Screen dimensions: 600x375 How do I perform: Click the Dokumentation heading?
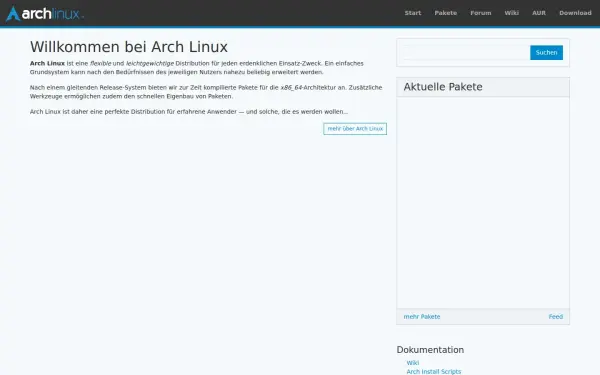click(x=430, y=350)
